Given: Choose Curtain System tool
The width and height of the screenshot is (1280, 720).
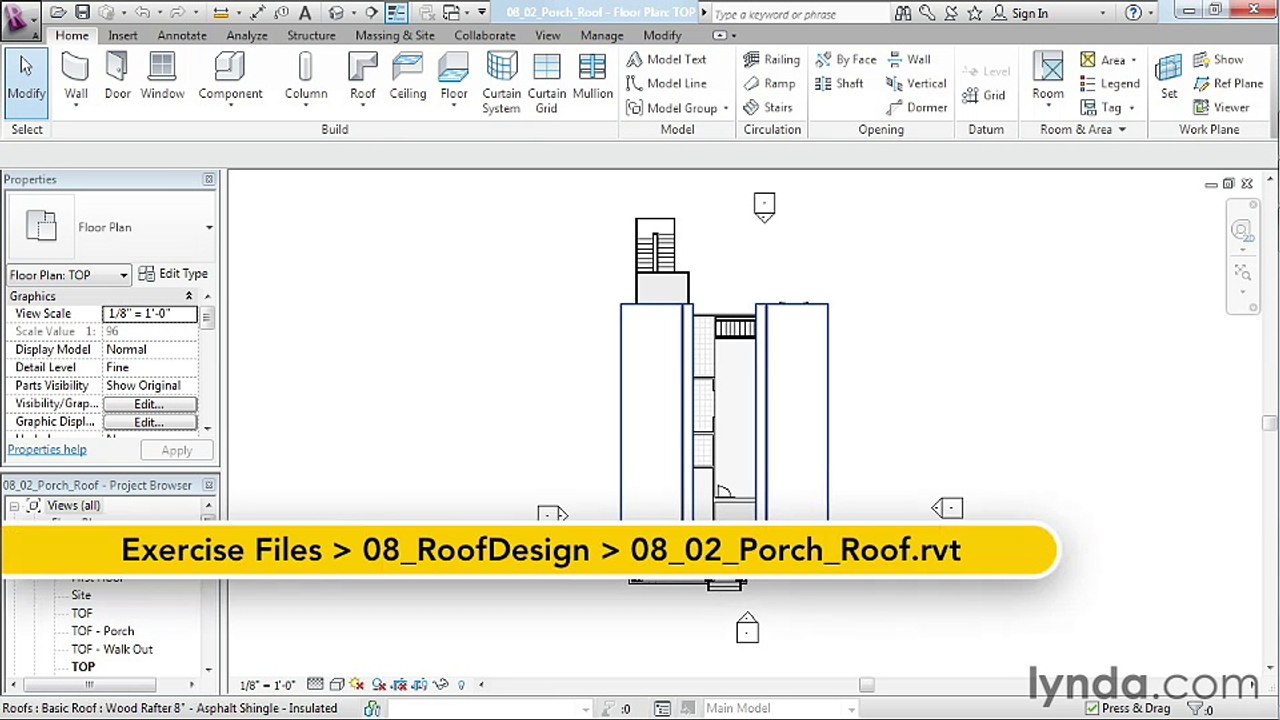Looking at the screenshot, I should click(501, 83).
